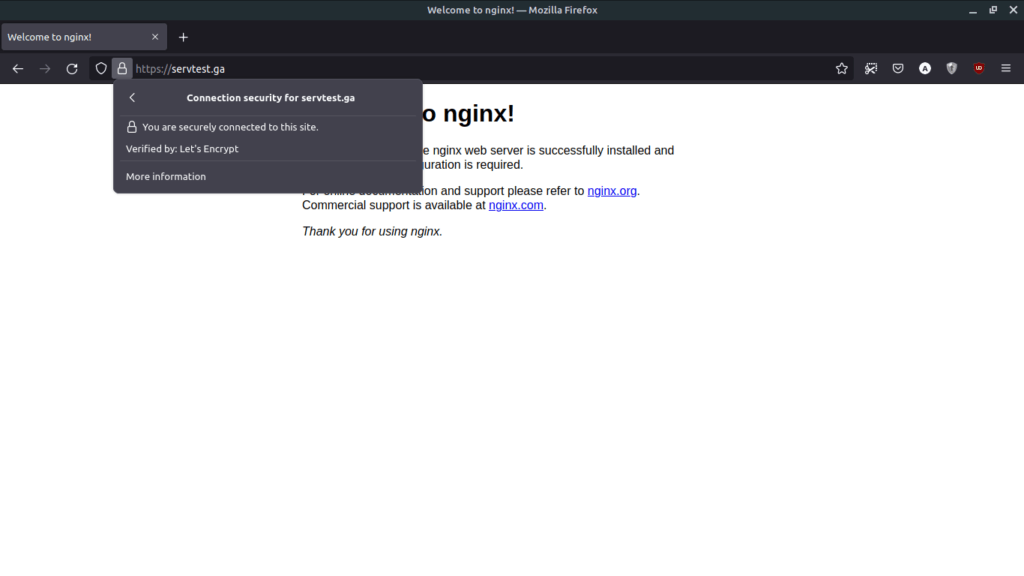Click 'You are securely connected to this site.'

230,127
